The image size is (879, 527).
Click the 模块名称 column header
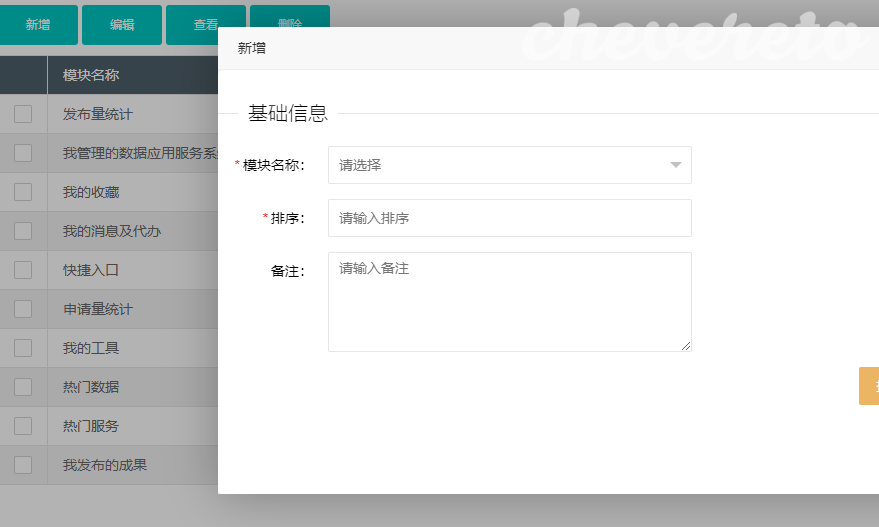[x=133, y=75]
